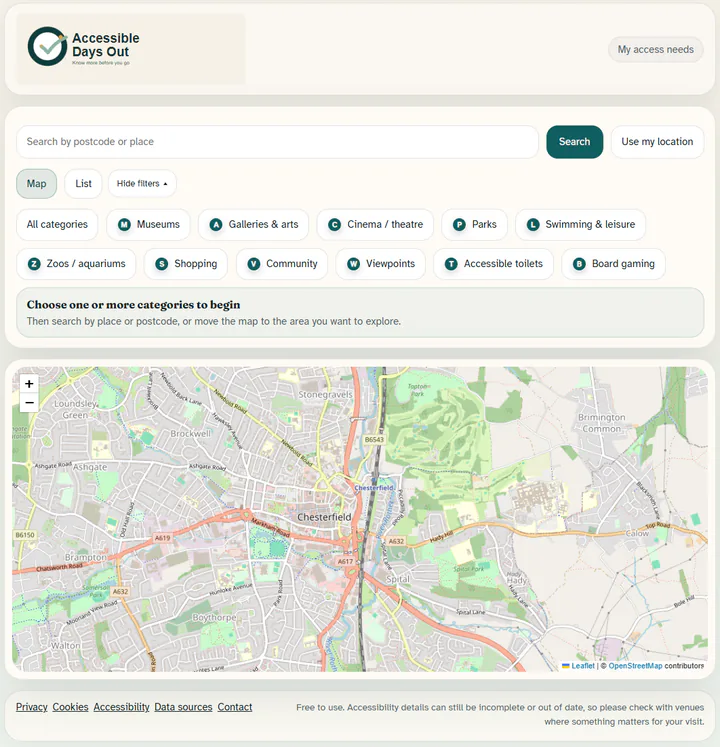Open the Data sources page

coord(183,707)
